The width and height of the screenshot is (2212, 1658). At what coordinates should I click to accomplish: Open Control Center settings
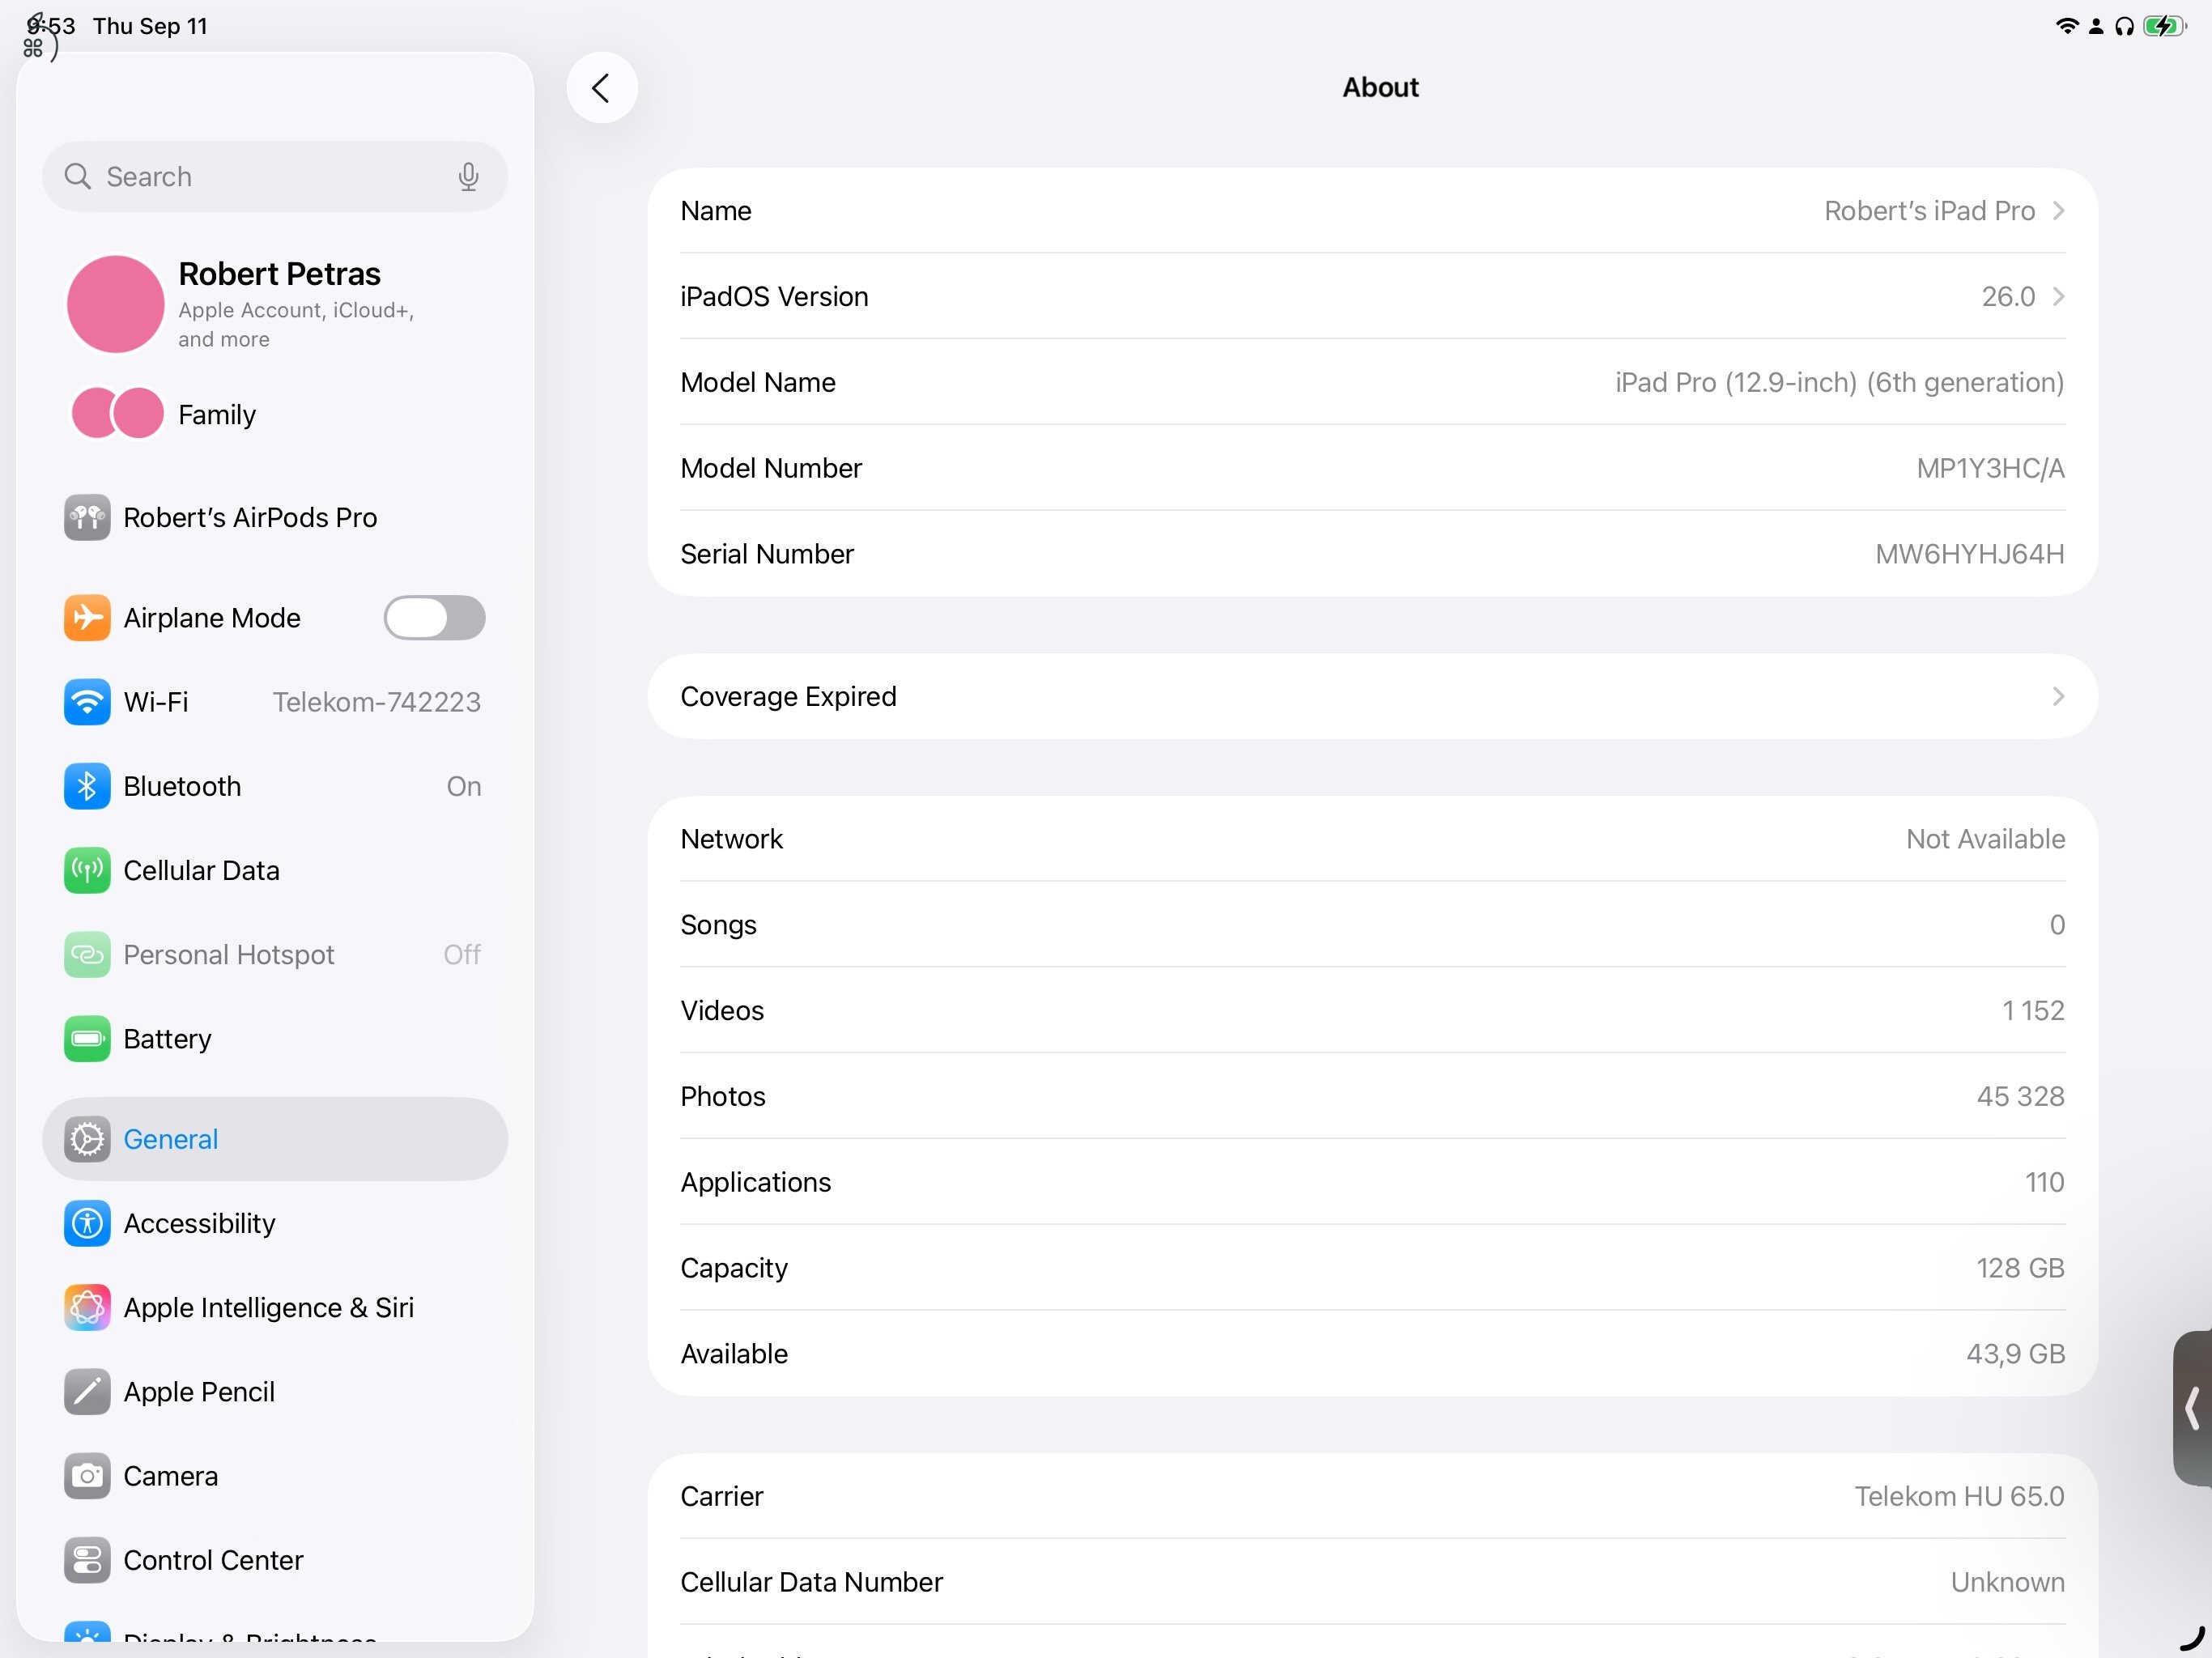click(x=275, y=1560)
